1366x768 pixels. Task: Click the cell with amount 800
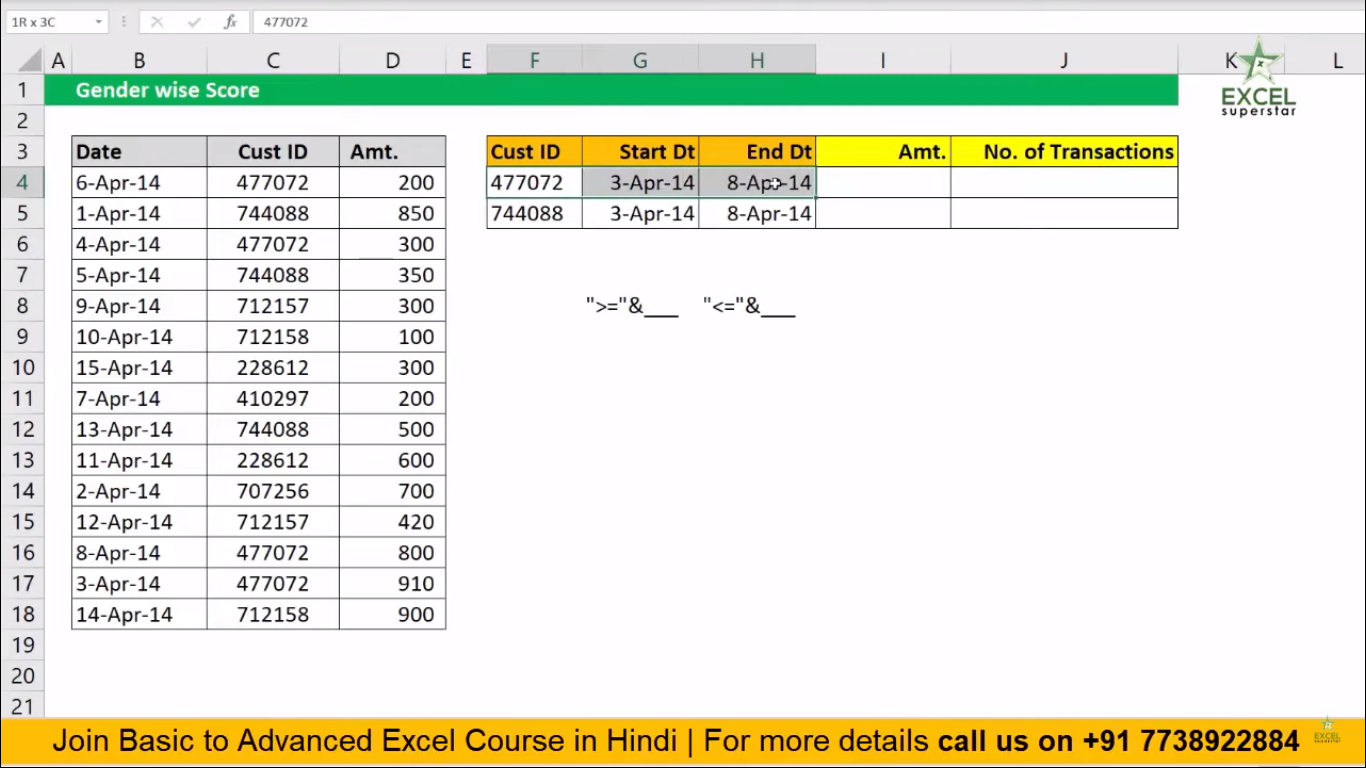pos(392,553)
